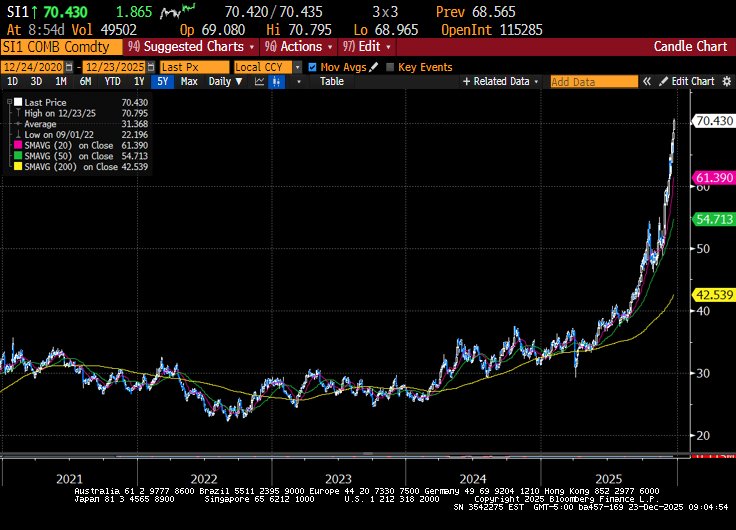This screenshot has height=530, width=736.
Task: Select the YTD range tab
Action: tap(113, 82)
